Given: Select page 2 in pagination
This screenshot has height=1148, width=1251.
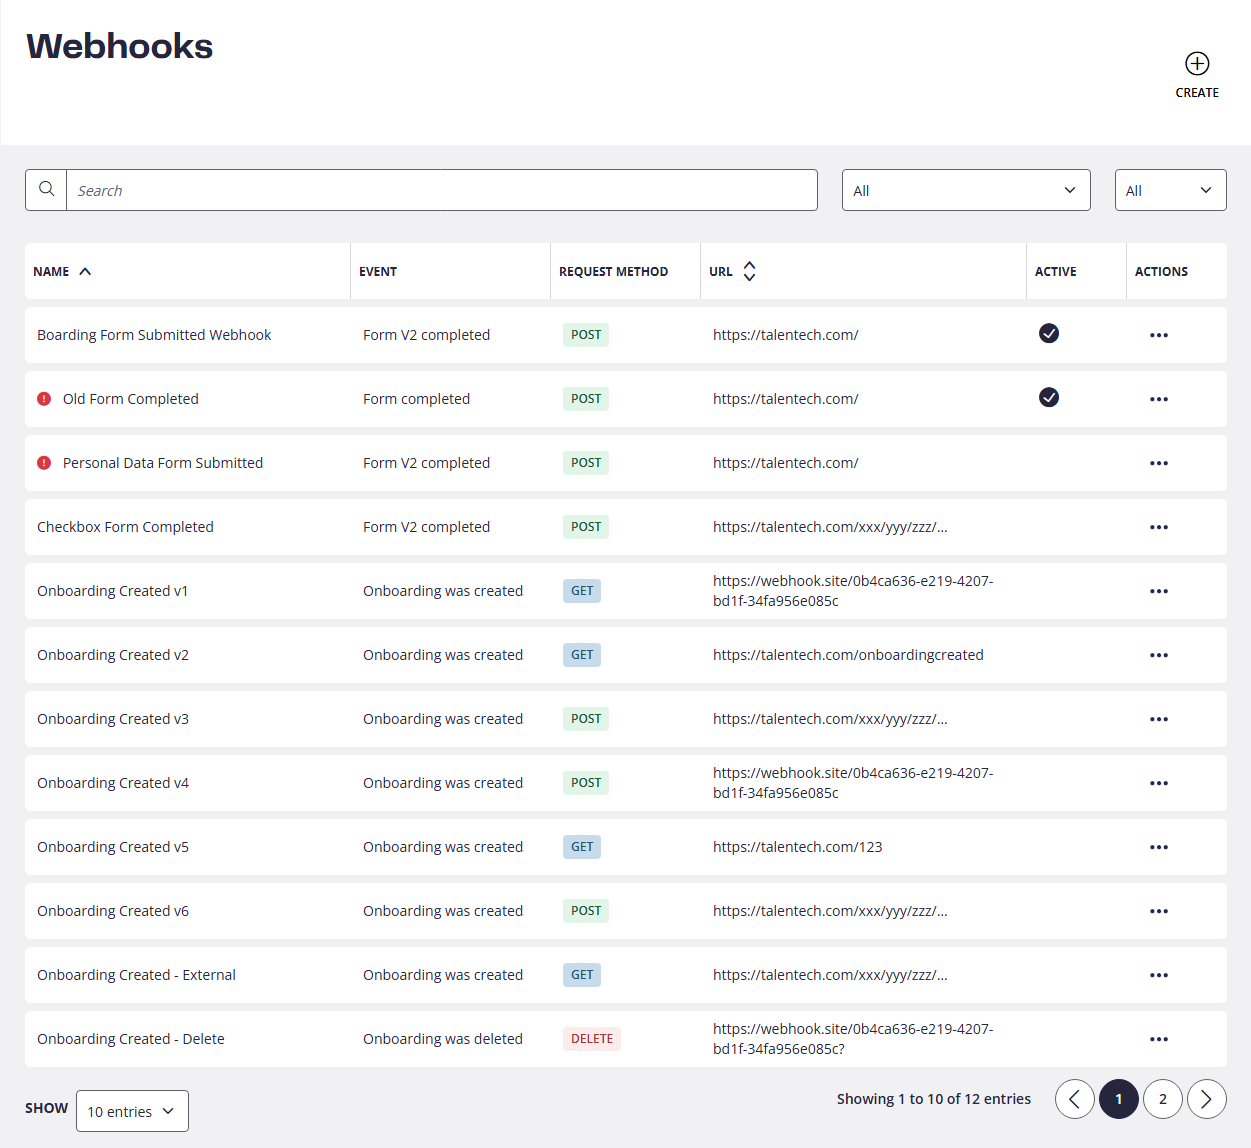Looking at the screenshot, I should click(1163, 1099).
